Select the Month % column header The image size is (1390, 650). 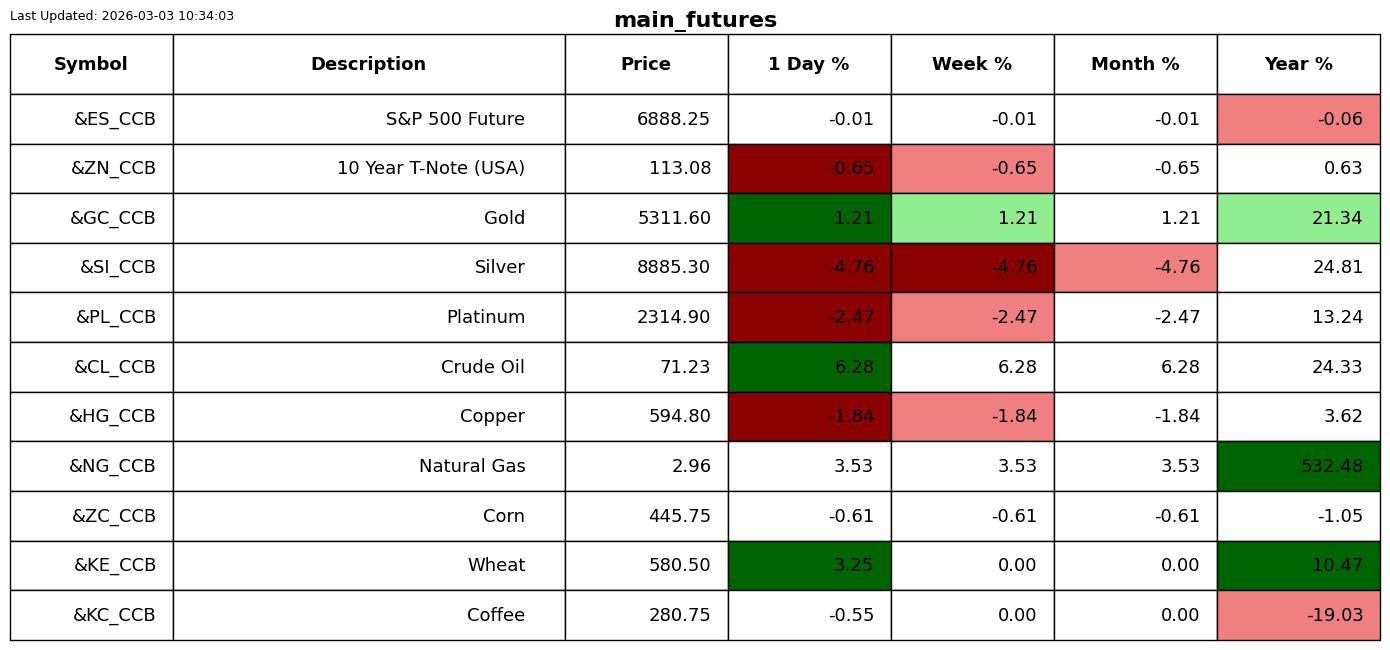(1135, 65)
